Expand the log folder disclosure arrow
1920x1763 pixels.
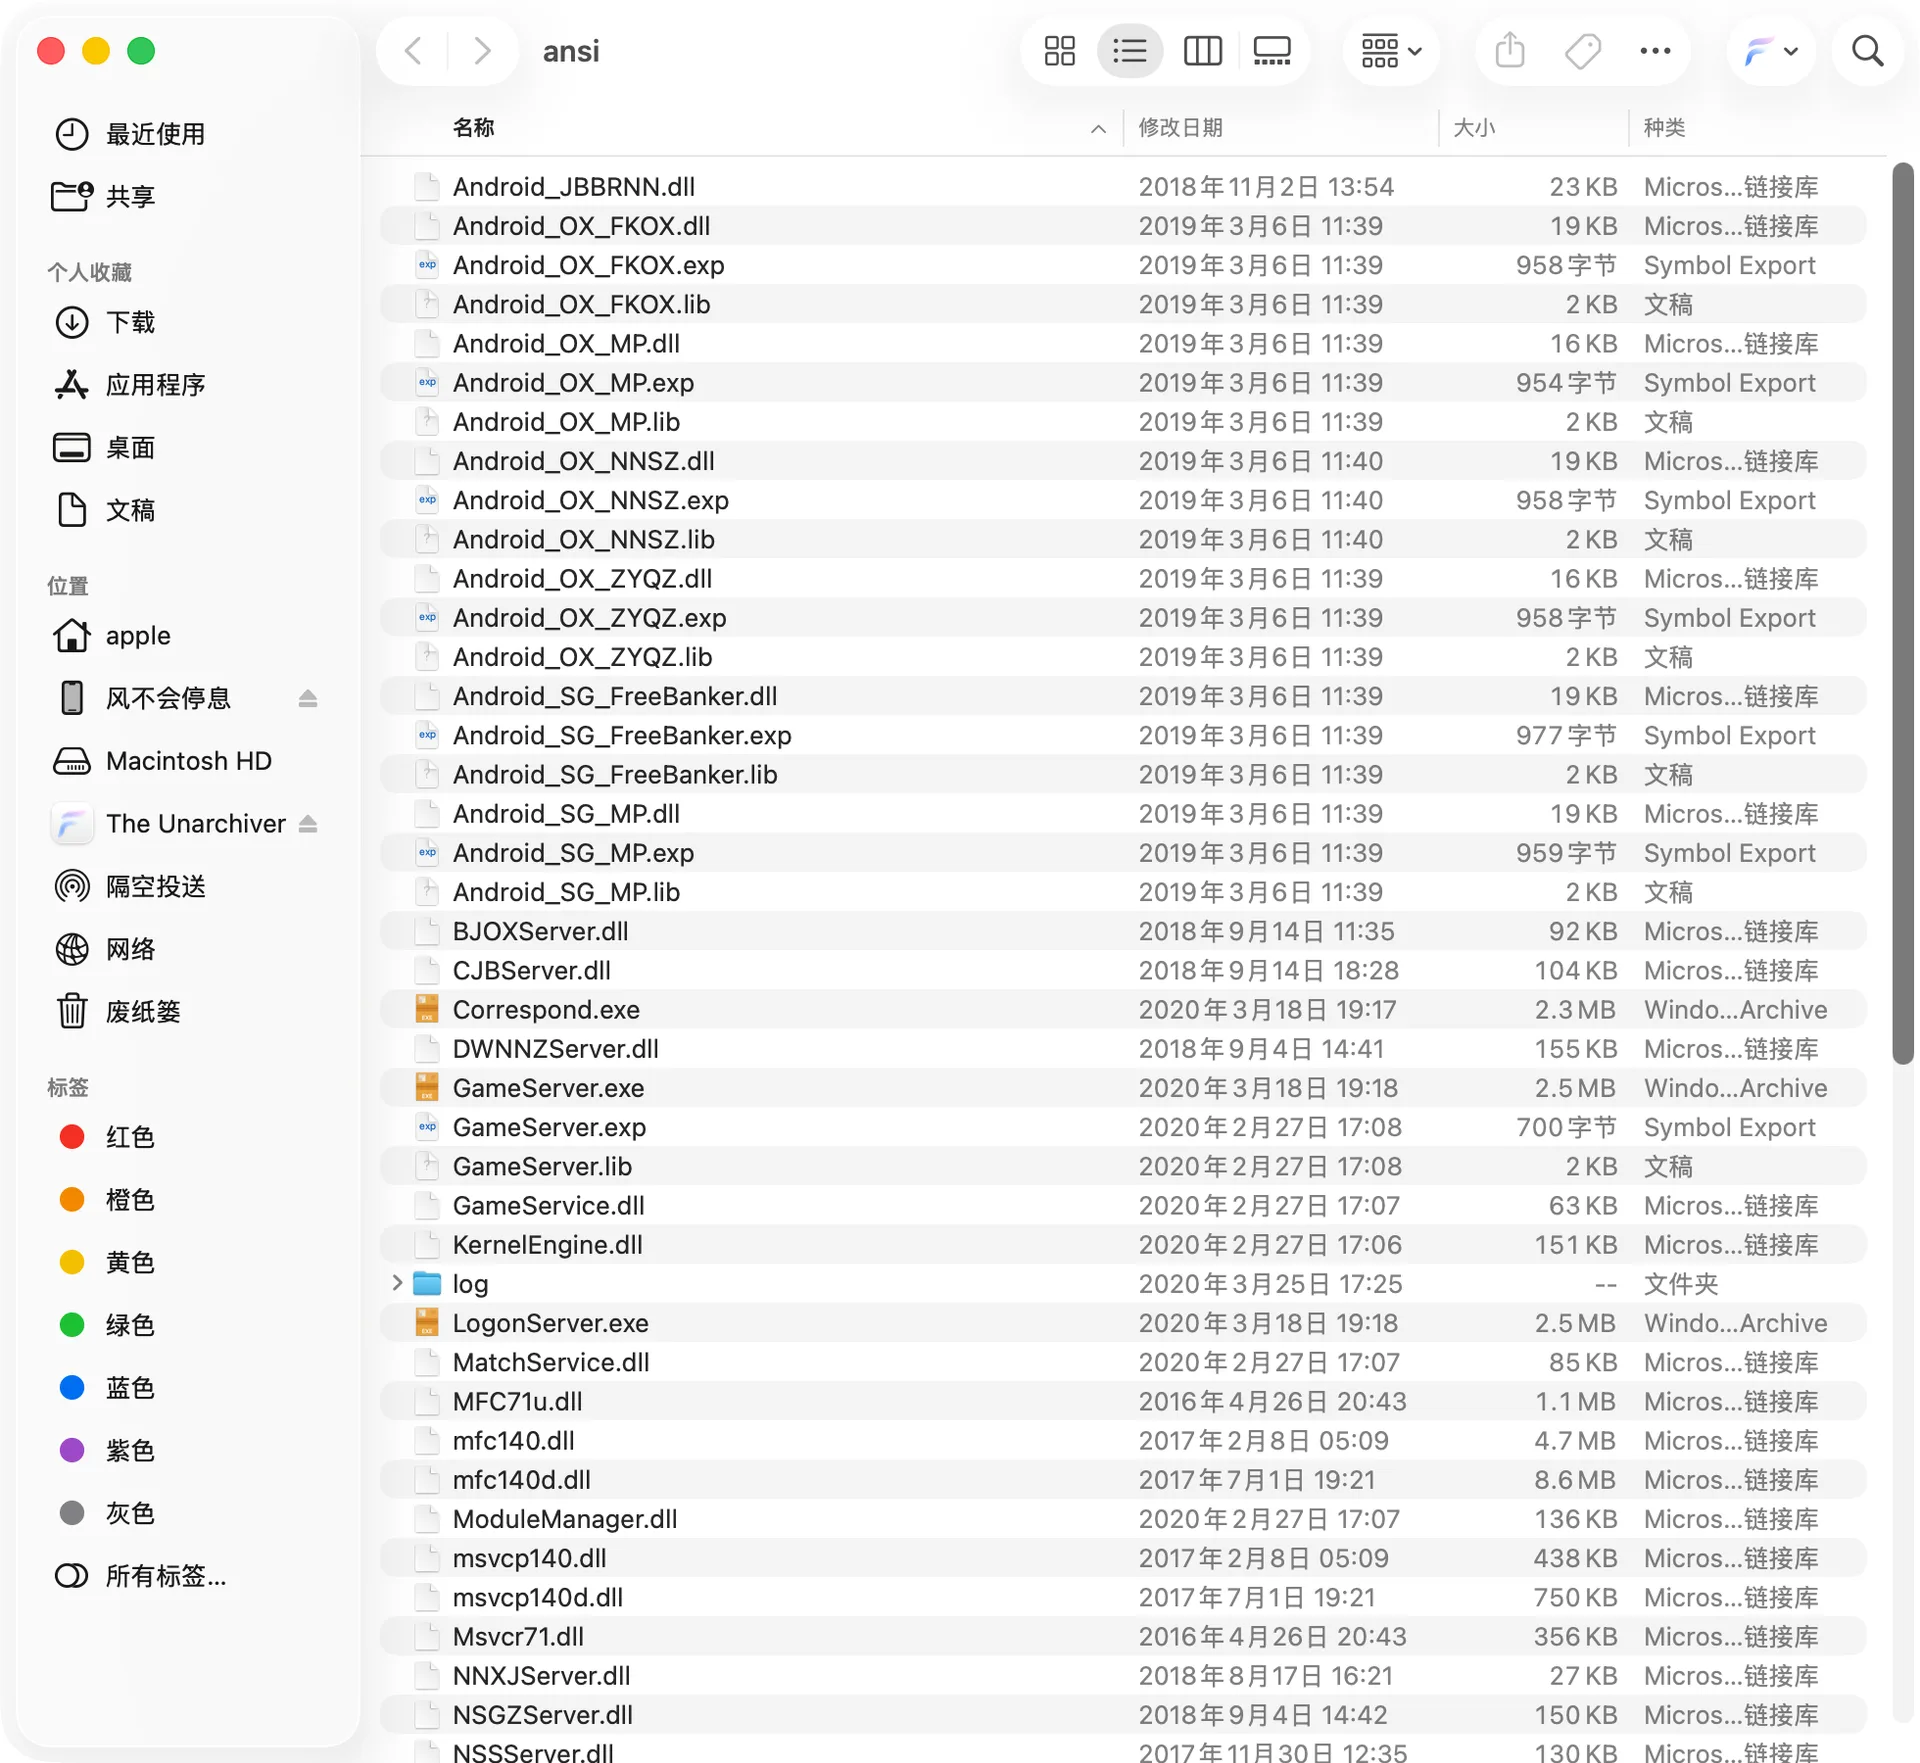(x=397, y=1283)
